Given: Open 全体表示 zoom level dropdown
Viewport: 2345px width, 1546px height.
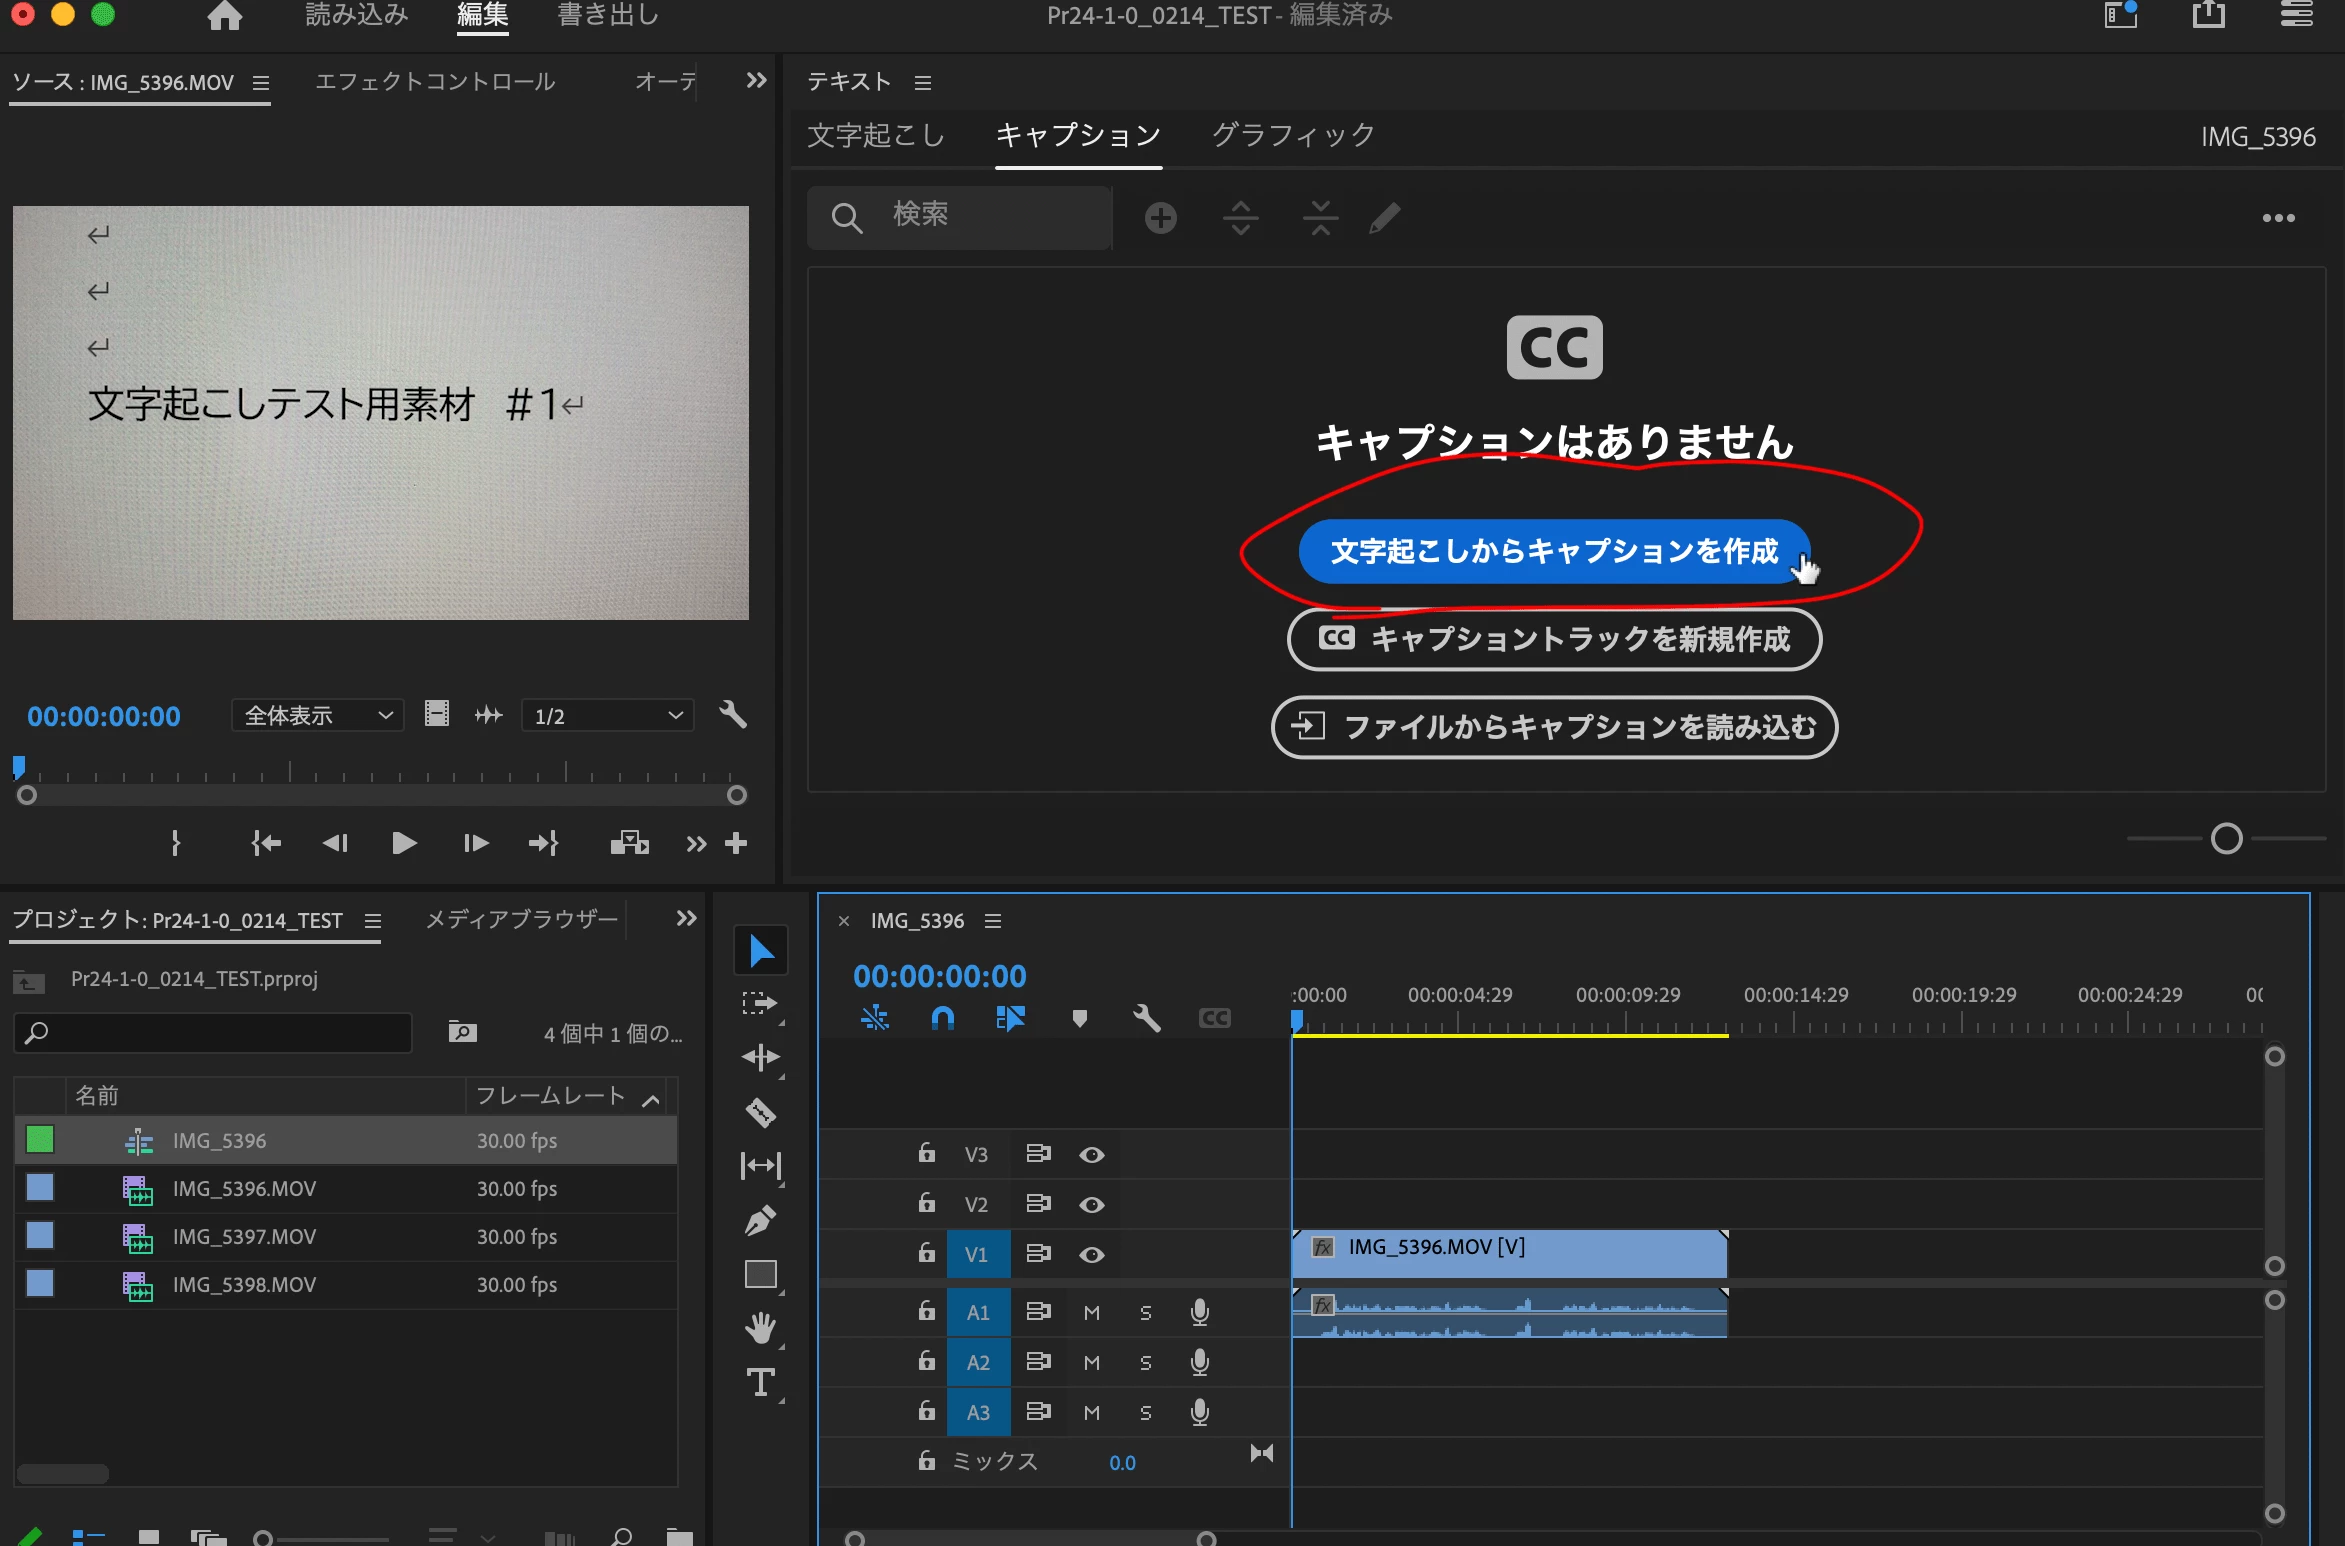Looking at the screenshot, I should click(x=317, y=716).
